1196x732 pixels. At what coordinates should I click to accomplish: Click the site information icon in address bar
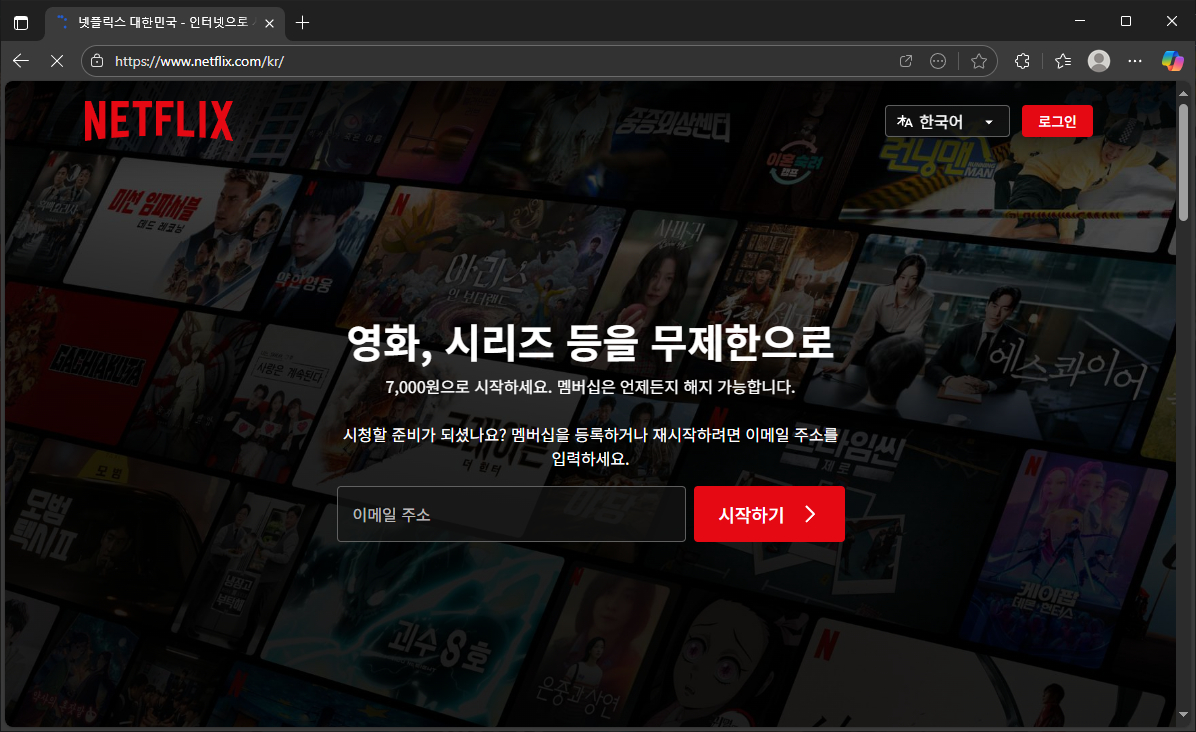pos(96,60)
